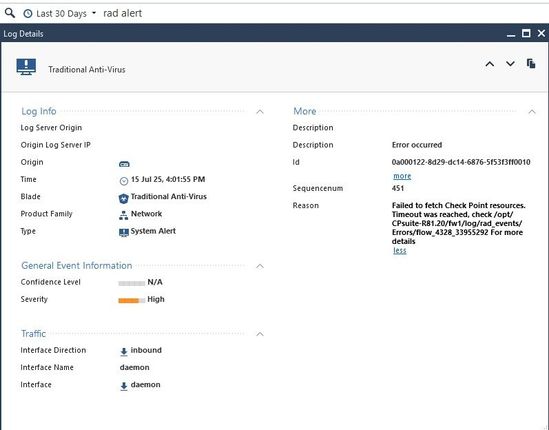Copy log details with clipboard icon
Image resolution: width=549 pixels, height=430 pixels.
[531, 63]
